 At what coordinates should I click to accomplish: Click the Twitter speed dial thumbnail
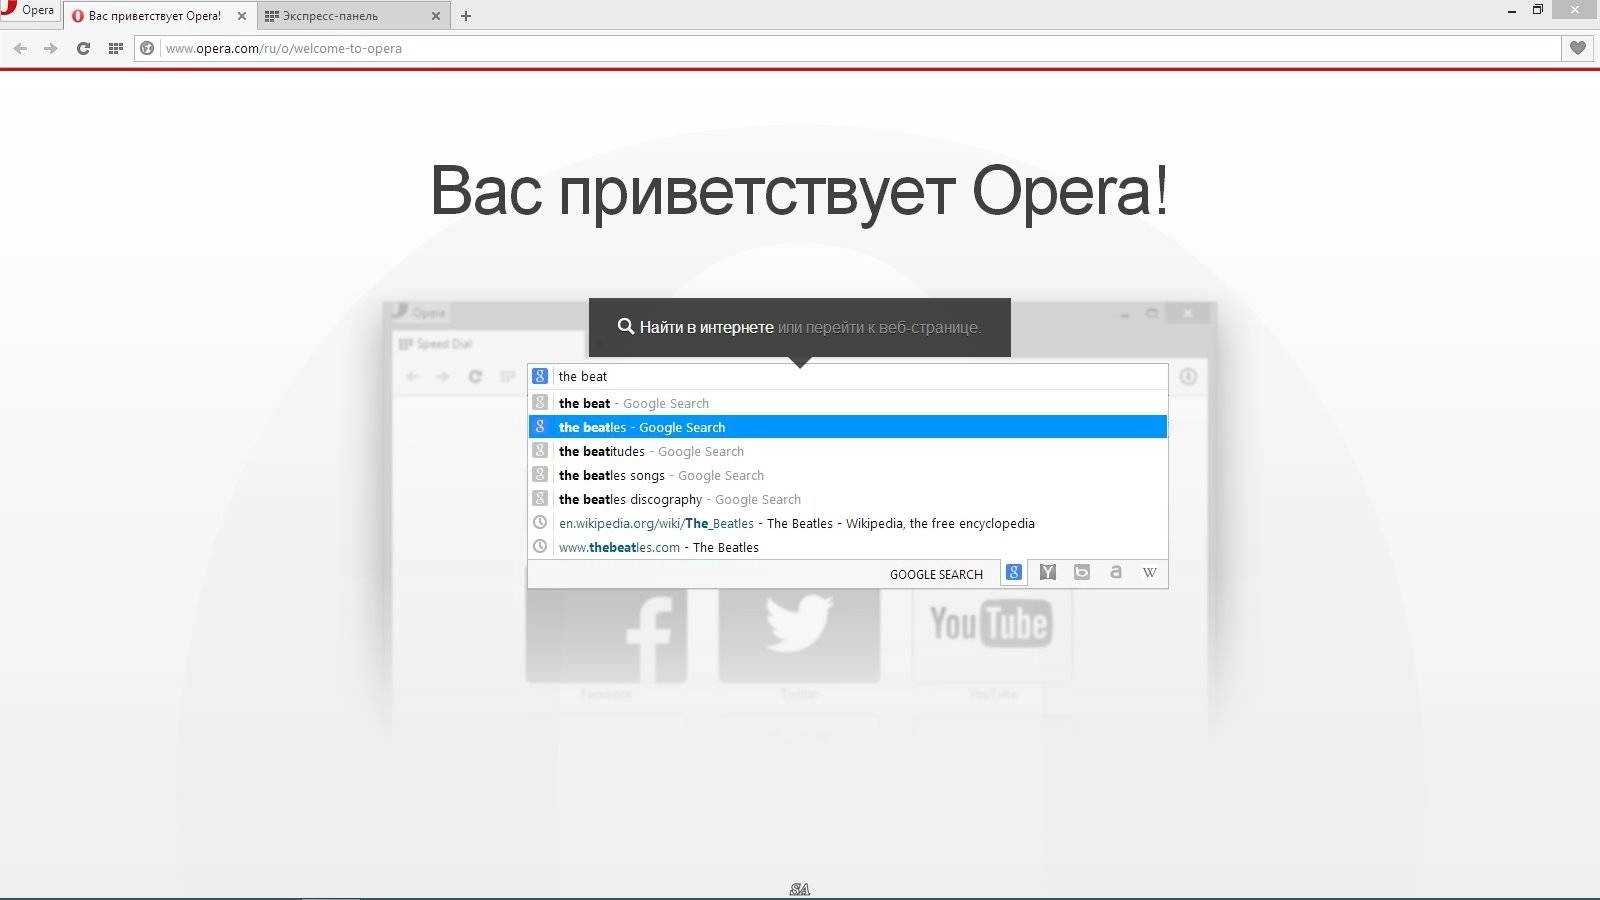[x=799, y=636]
